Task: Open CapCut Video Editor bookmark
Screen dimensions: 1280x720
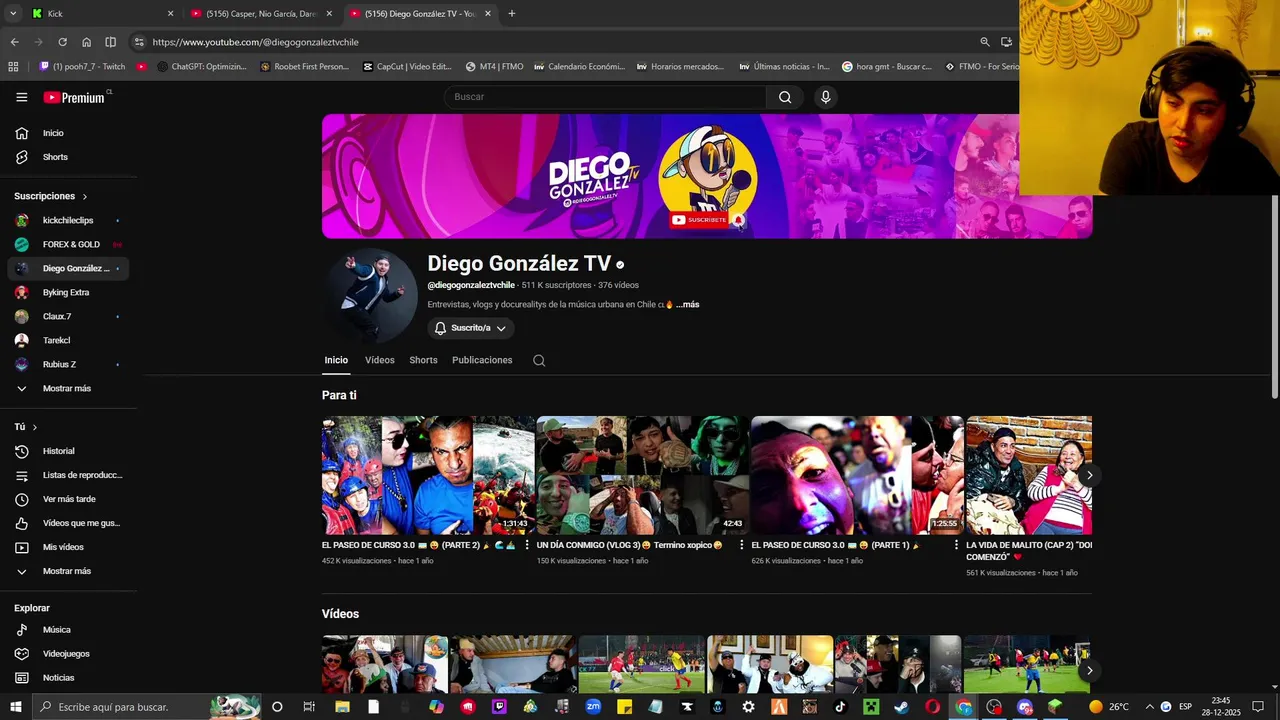Action: click(407, 67)
